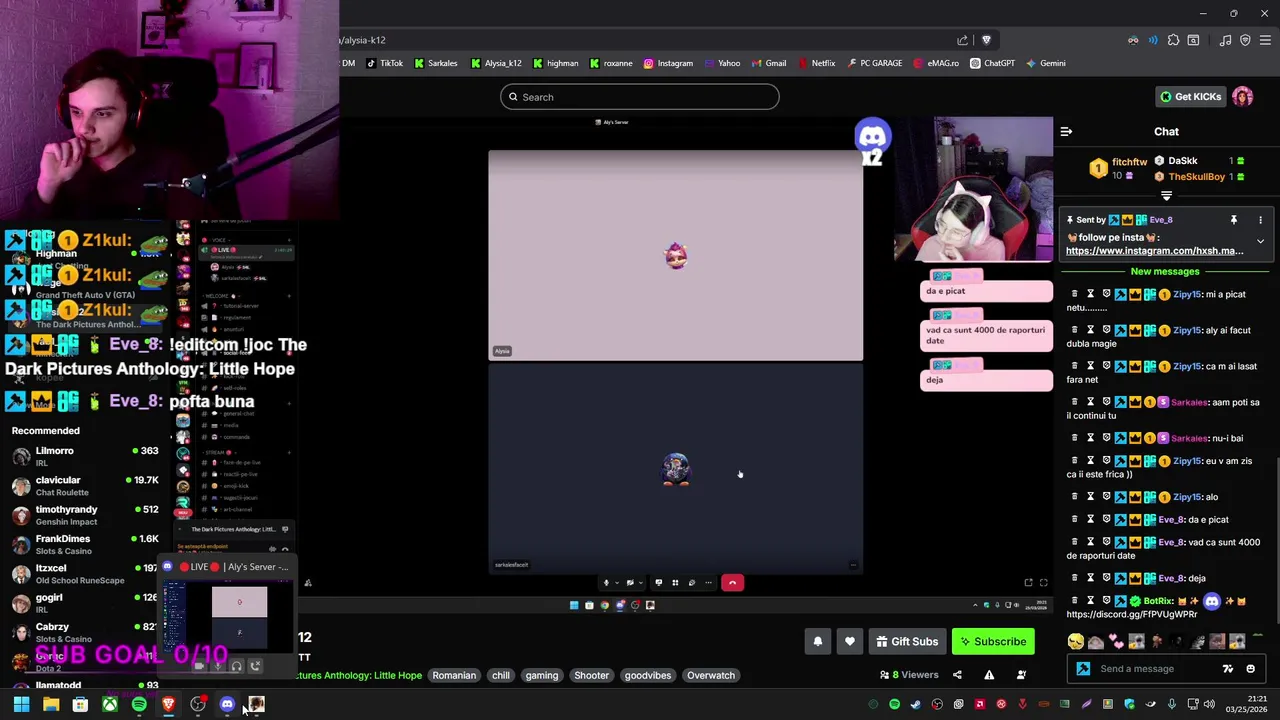
Task: Open the TikTok bookmark
Action: [x=384, y=63]
